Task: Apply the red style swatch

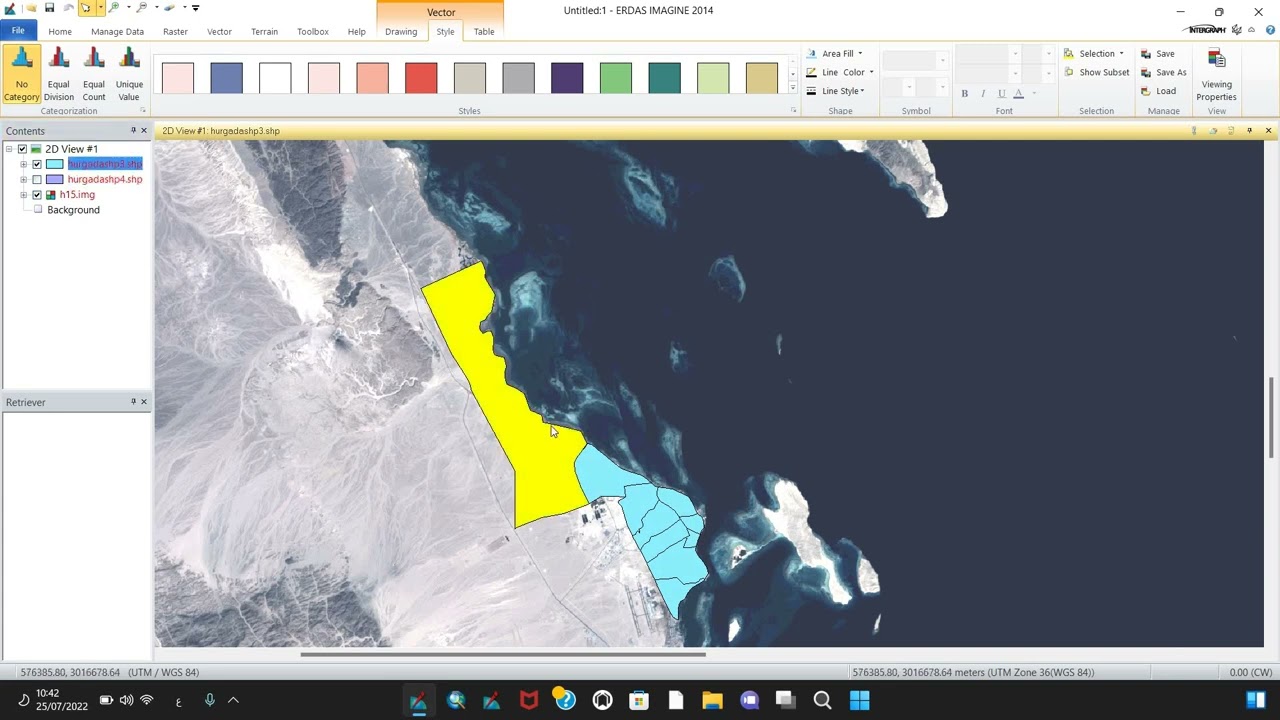Action: pos(421,78)
